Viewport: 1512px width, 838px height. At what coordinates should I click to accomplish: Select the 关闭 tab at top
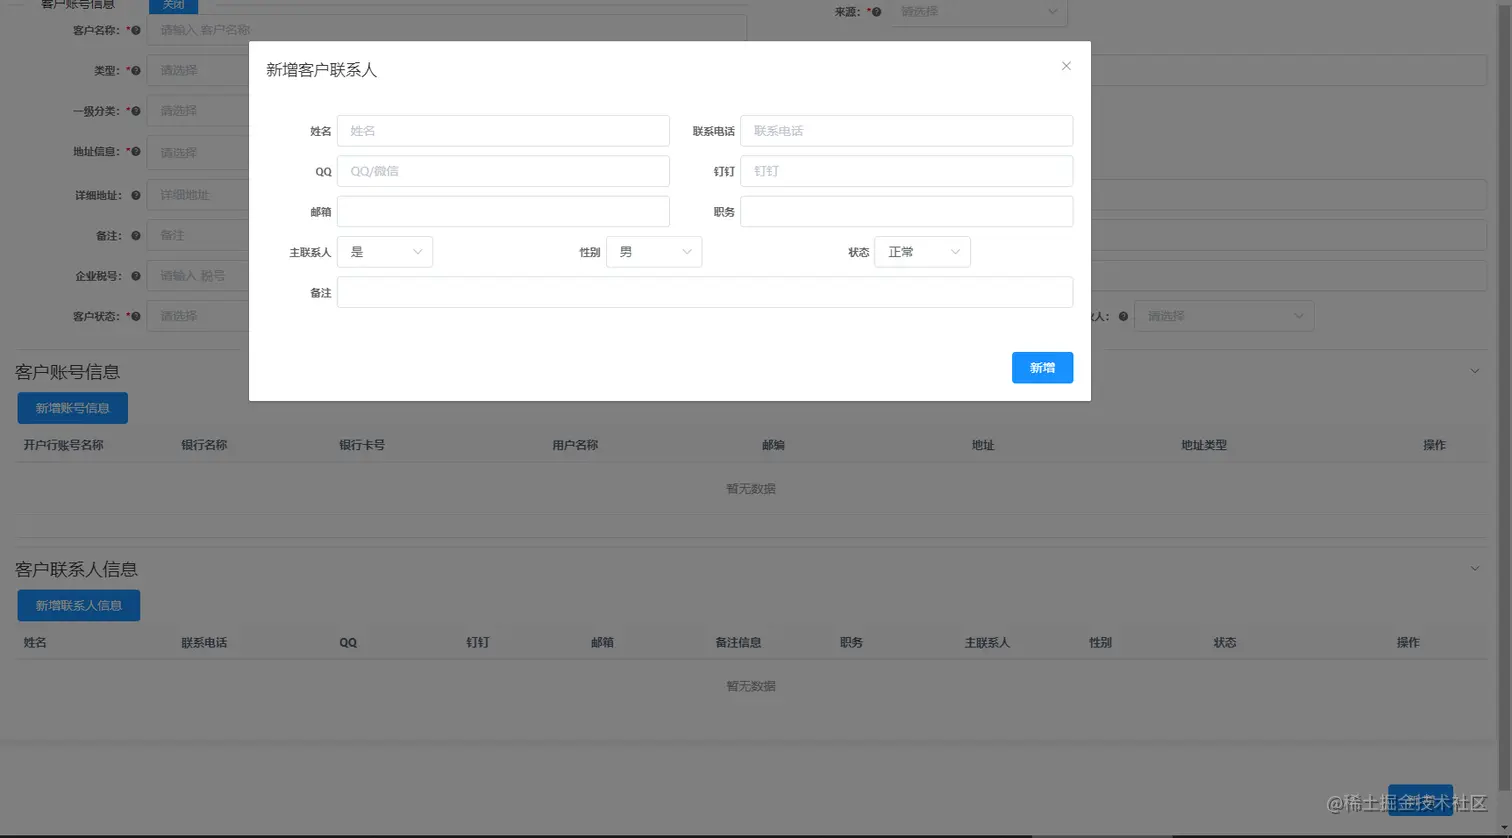click(173, 5)
